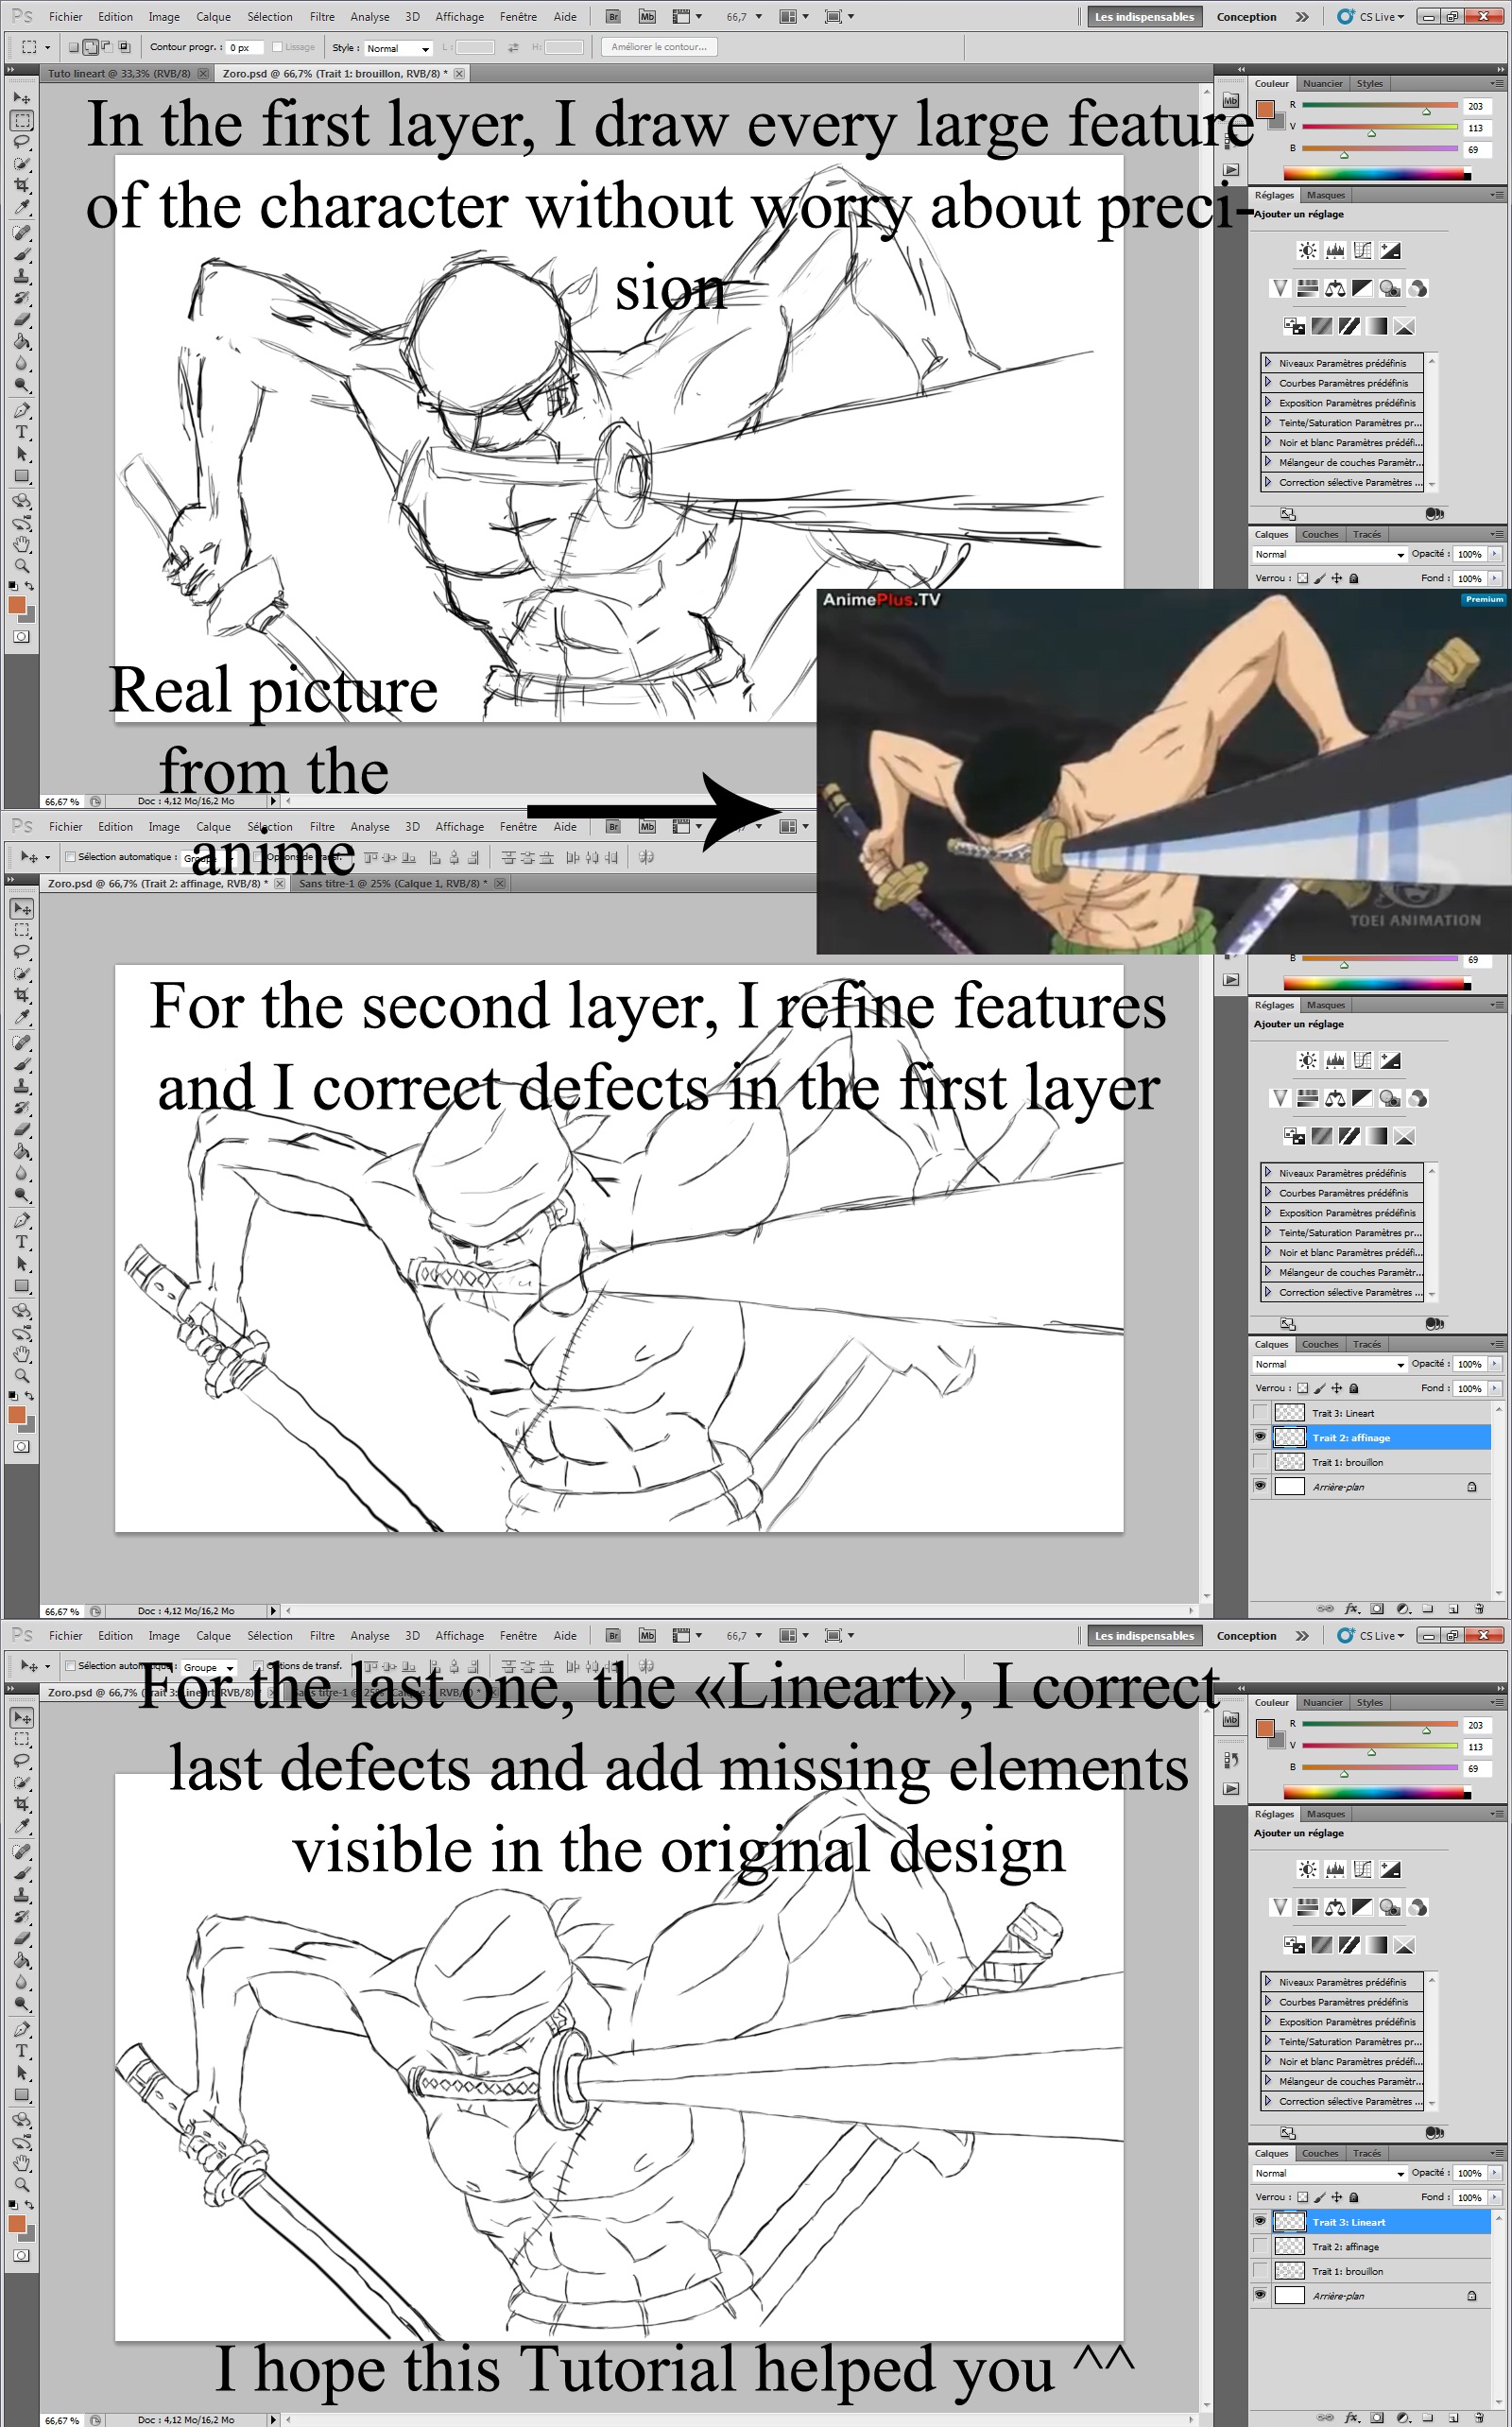The width and height of the screenshot is (1512, 2427).
Task: Choose the Crop tool in the top screenshot toolbar
Action: [21, 185]
